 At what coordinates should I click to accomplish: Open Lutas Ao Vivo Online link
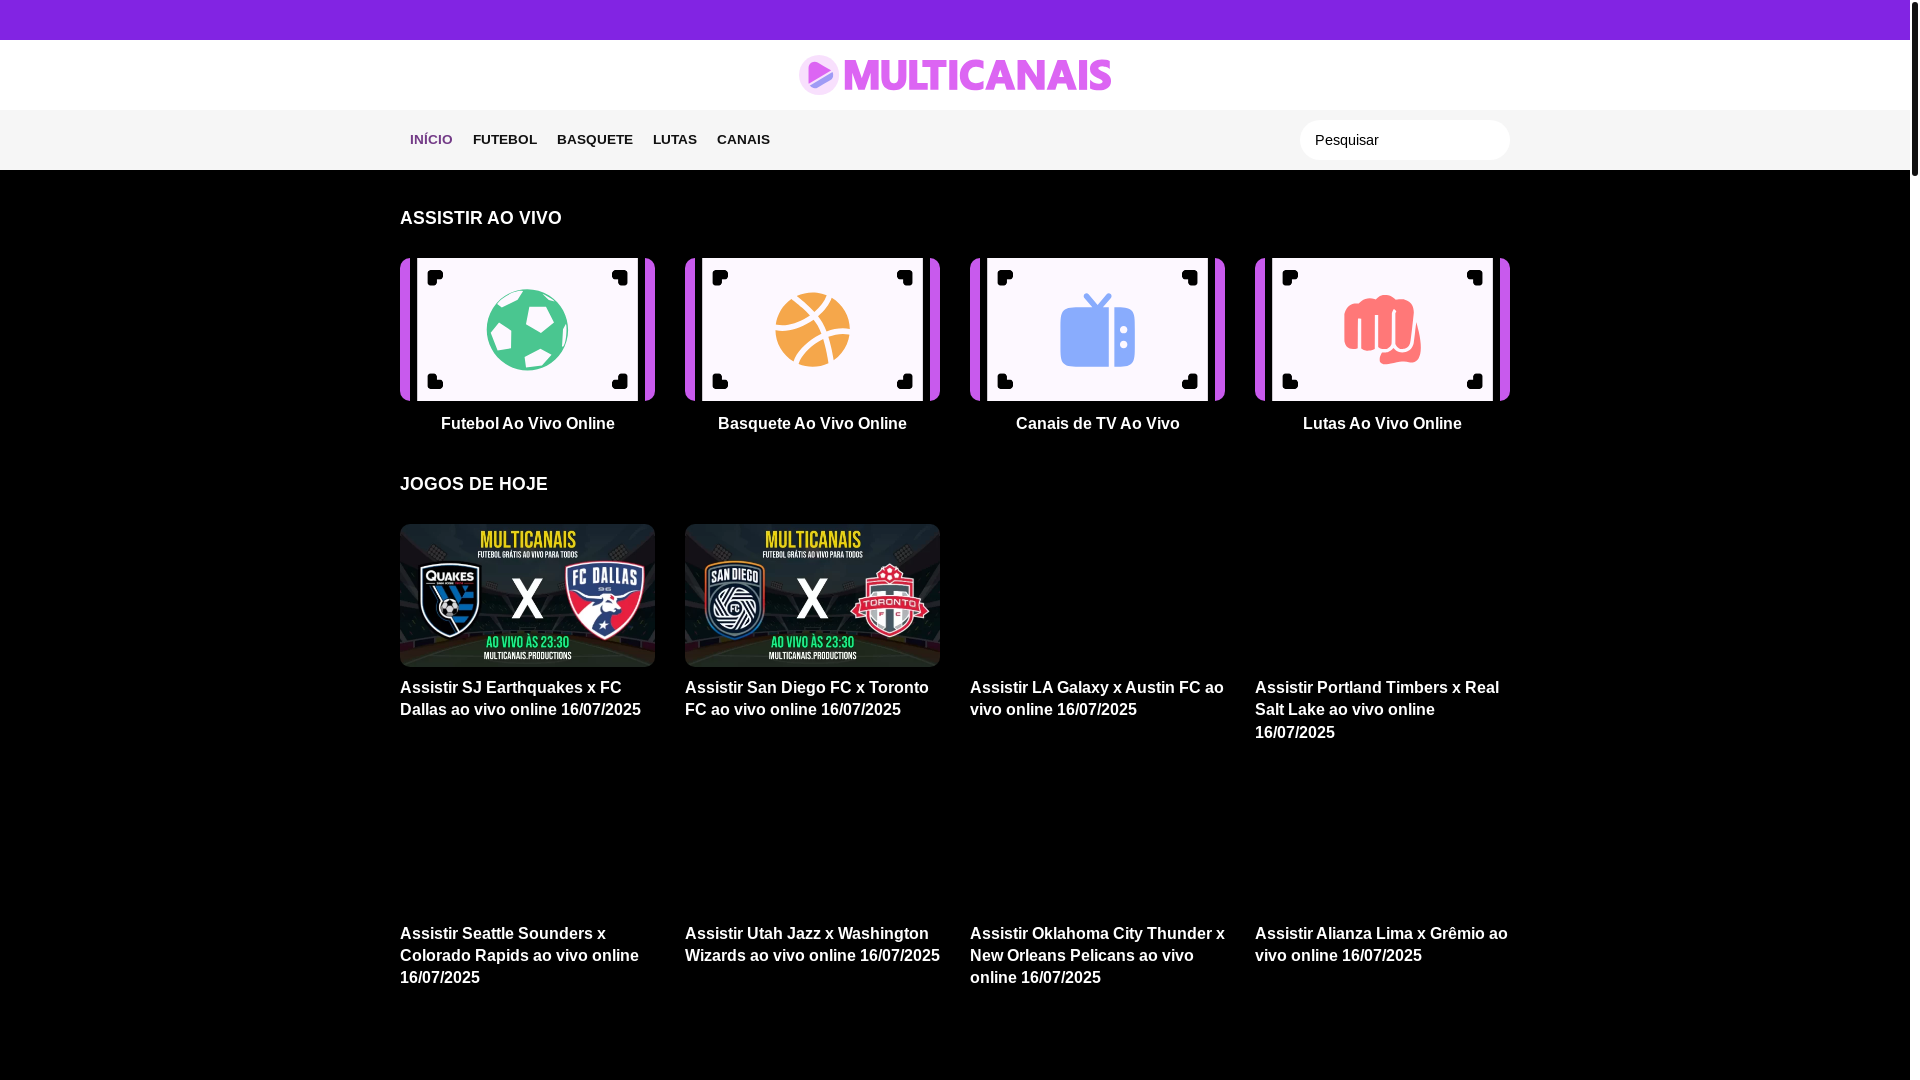click(x=1382, y=424)
